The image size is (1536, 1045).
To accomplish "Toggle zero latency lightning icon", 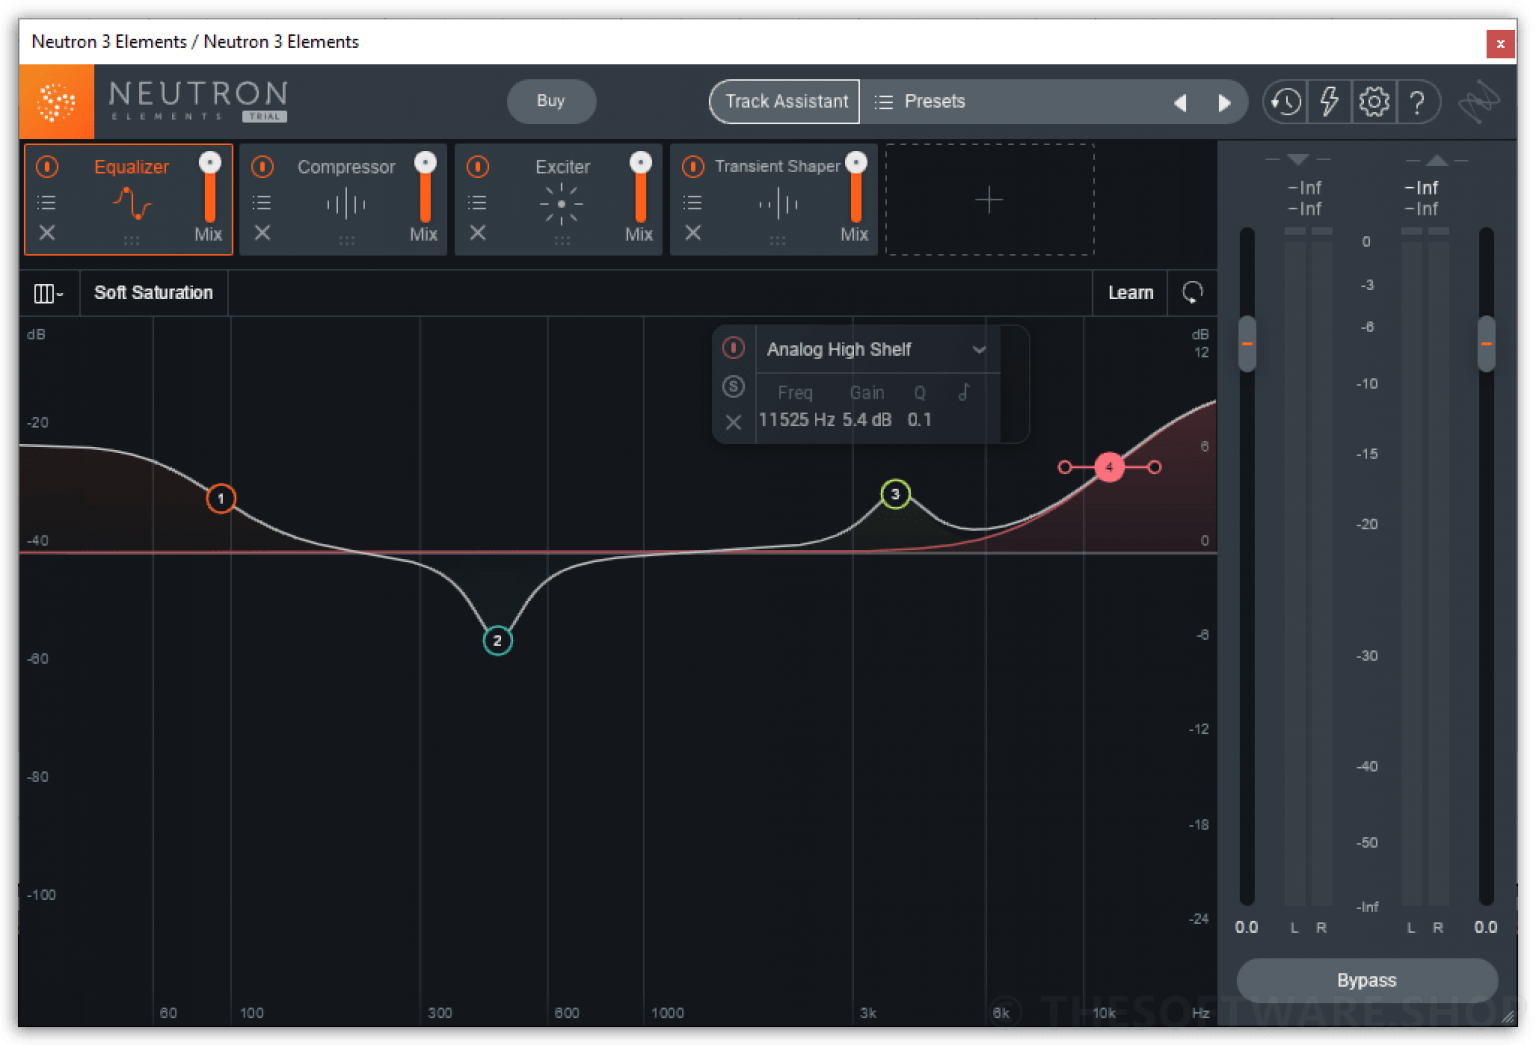I will click(1329, 101).
